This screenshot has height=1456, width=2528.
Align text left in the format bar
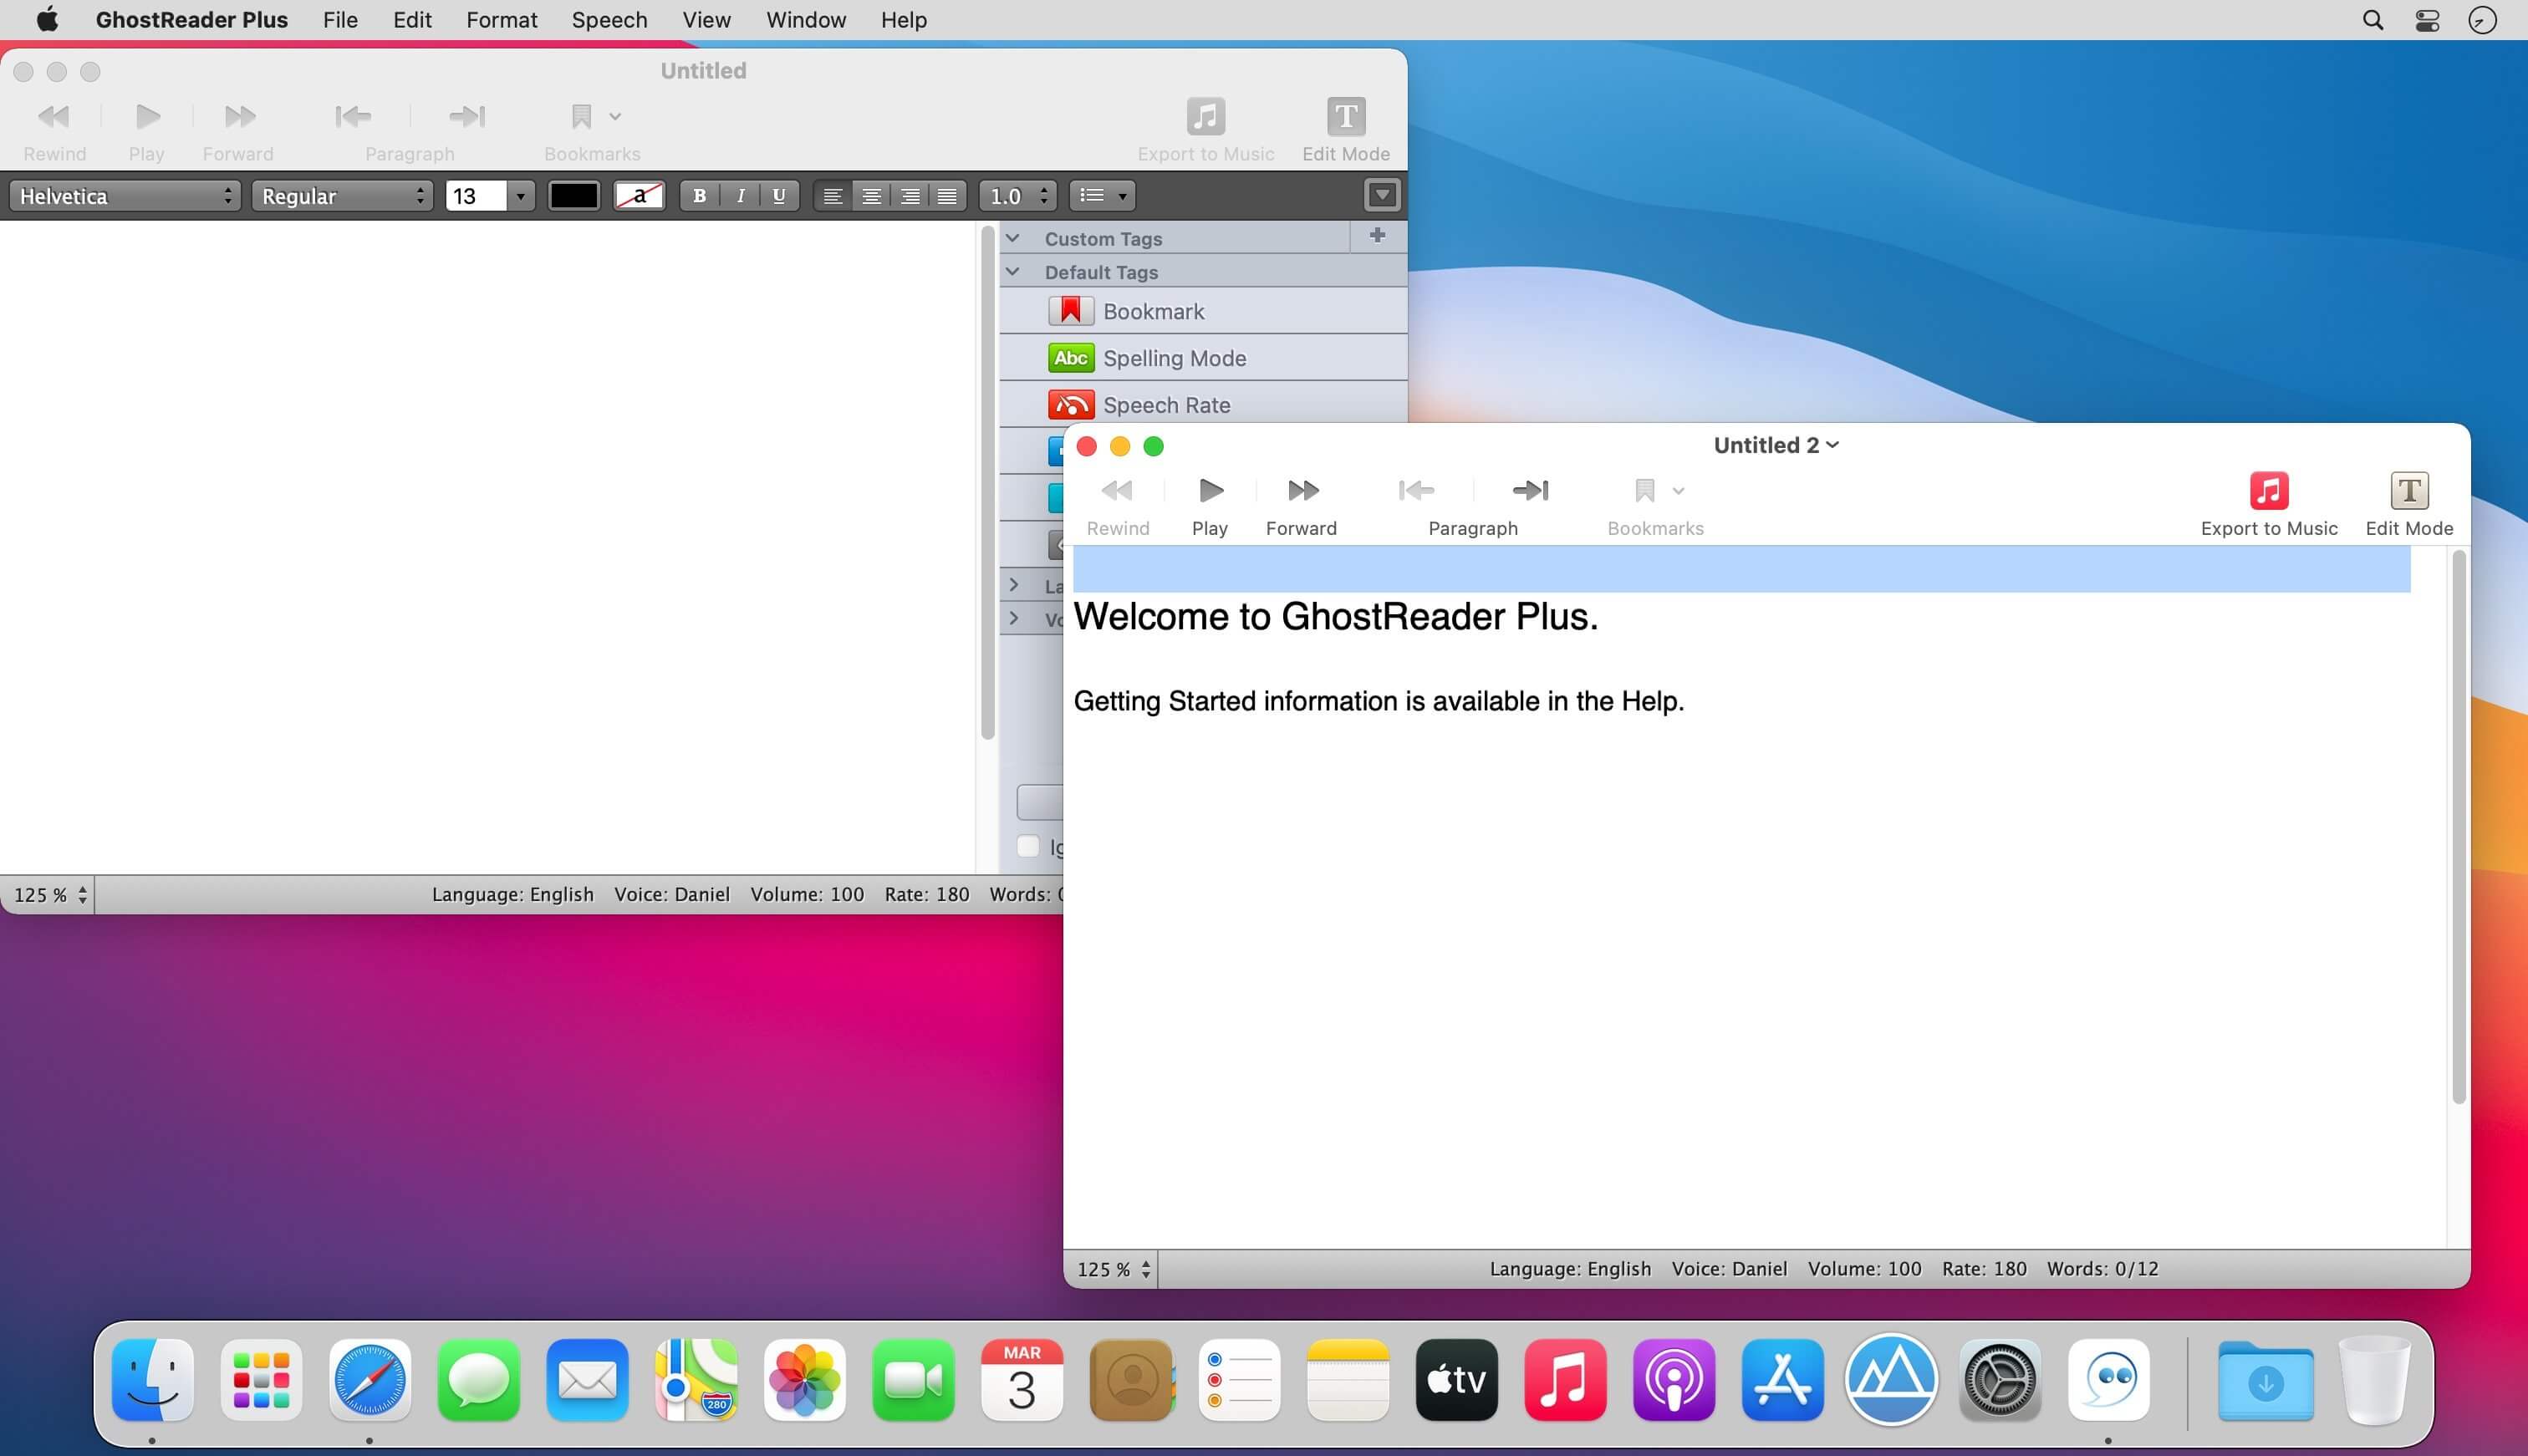[832, 196]
